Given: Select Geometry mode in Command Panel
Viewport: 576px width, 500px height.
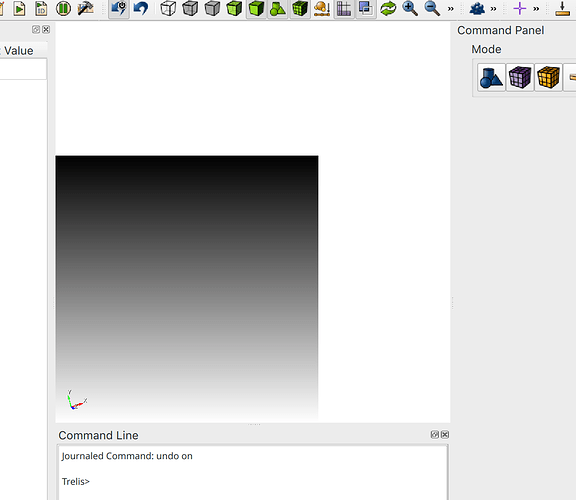Looking at the screenshot, I should click(491, 78).
